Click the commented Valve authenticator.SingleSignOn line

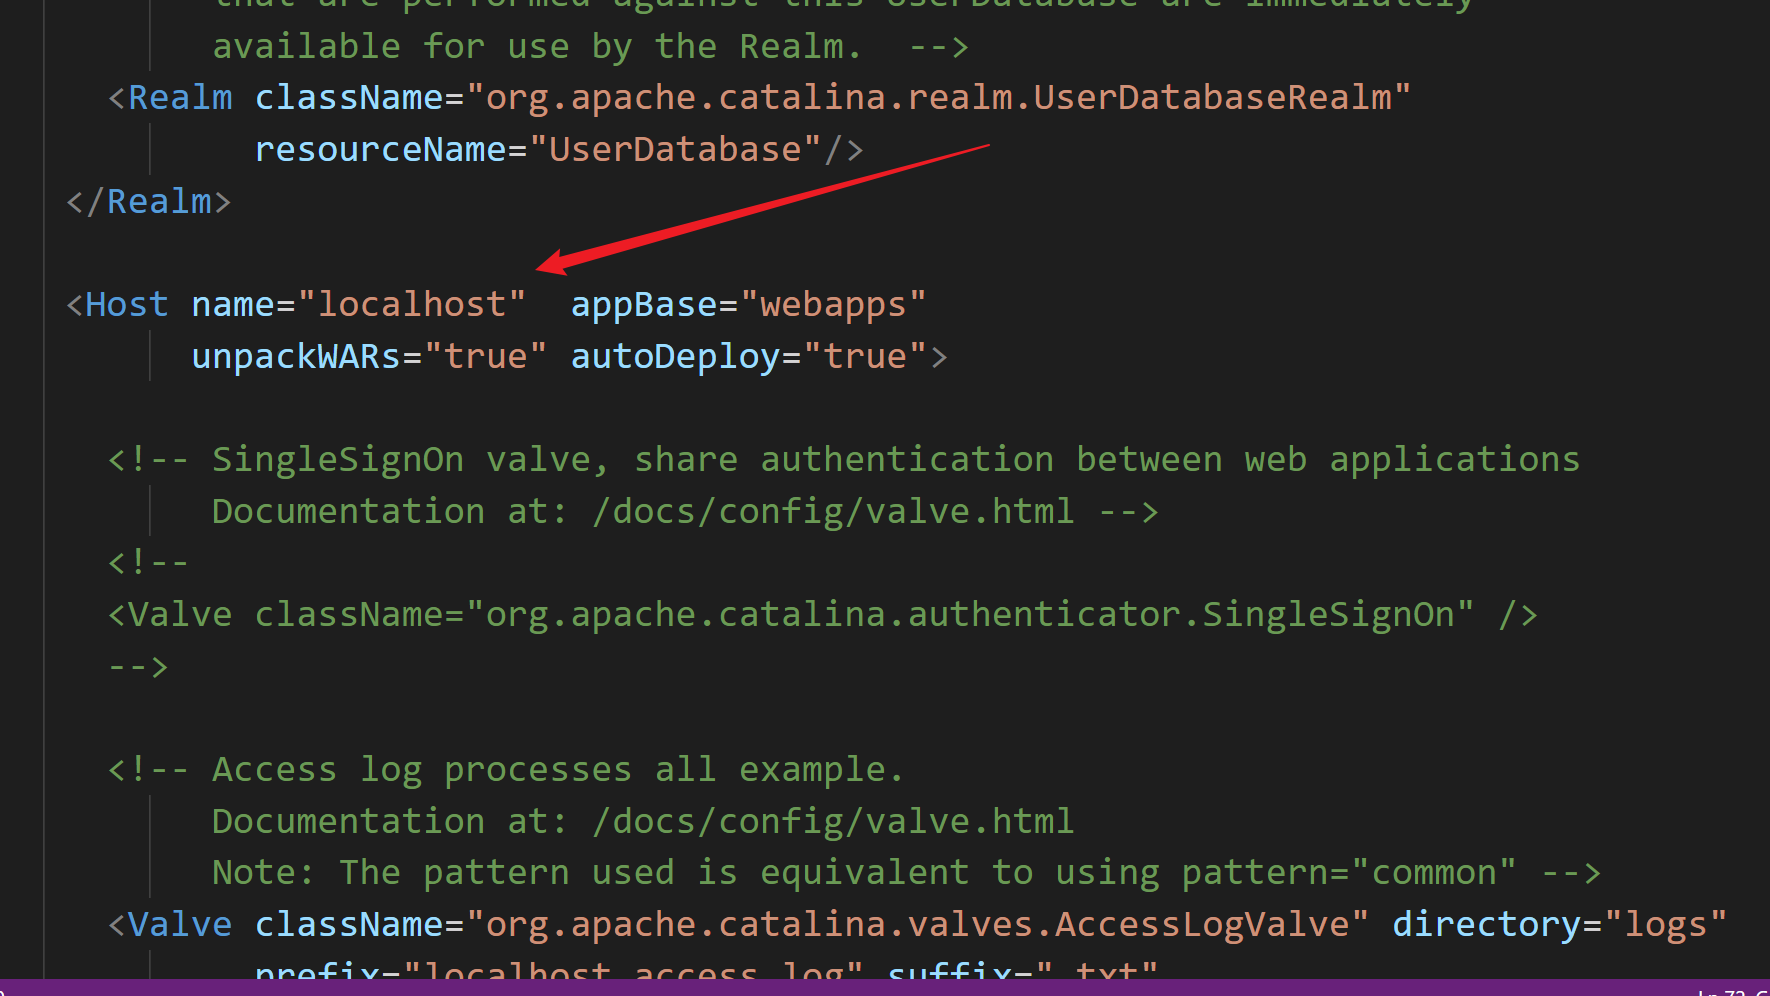point(823,615)
